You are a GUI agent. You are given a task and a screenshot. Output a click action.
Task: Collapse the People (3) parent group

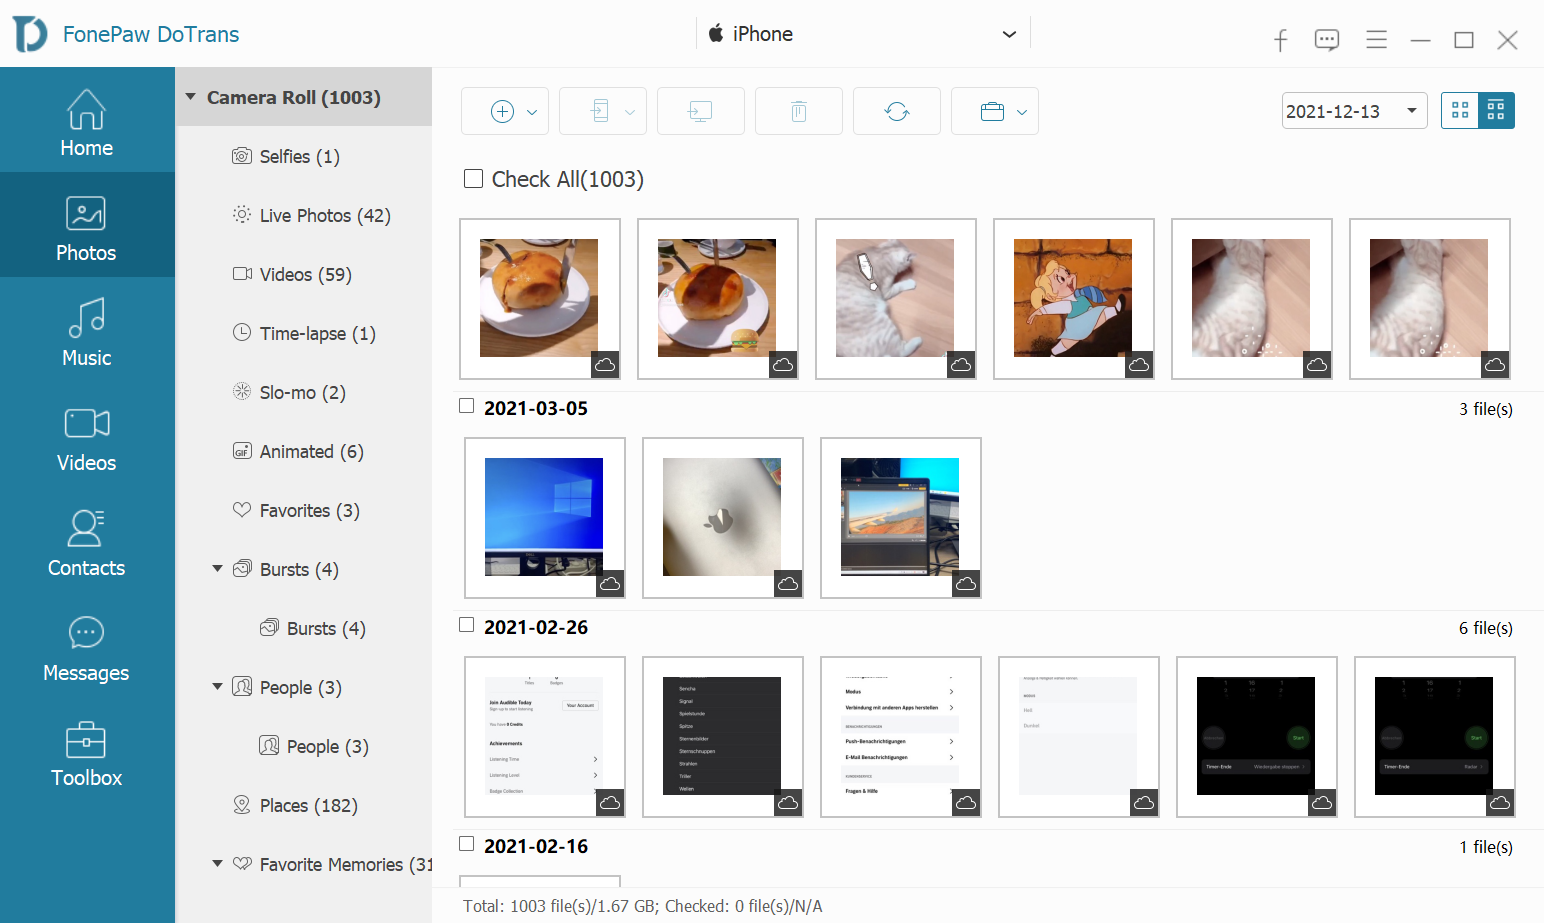pos(218,687)
